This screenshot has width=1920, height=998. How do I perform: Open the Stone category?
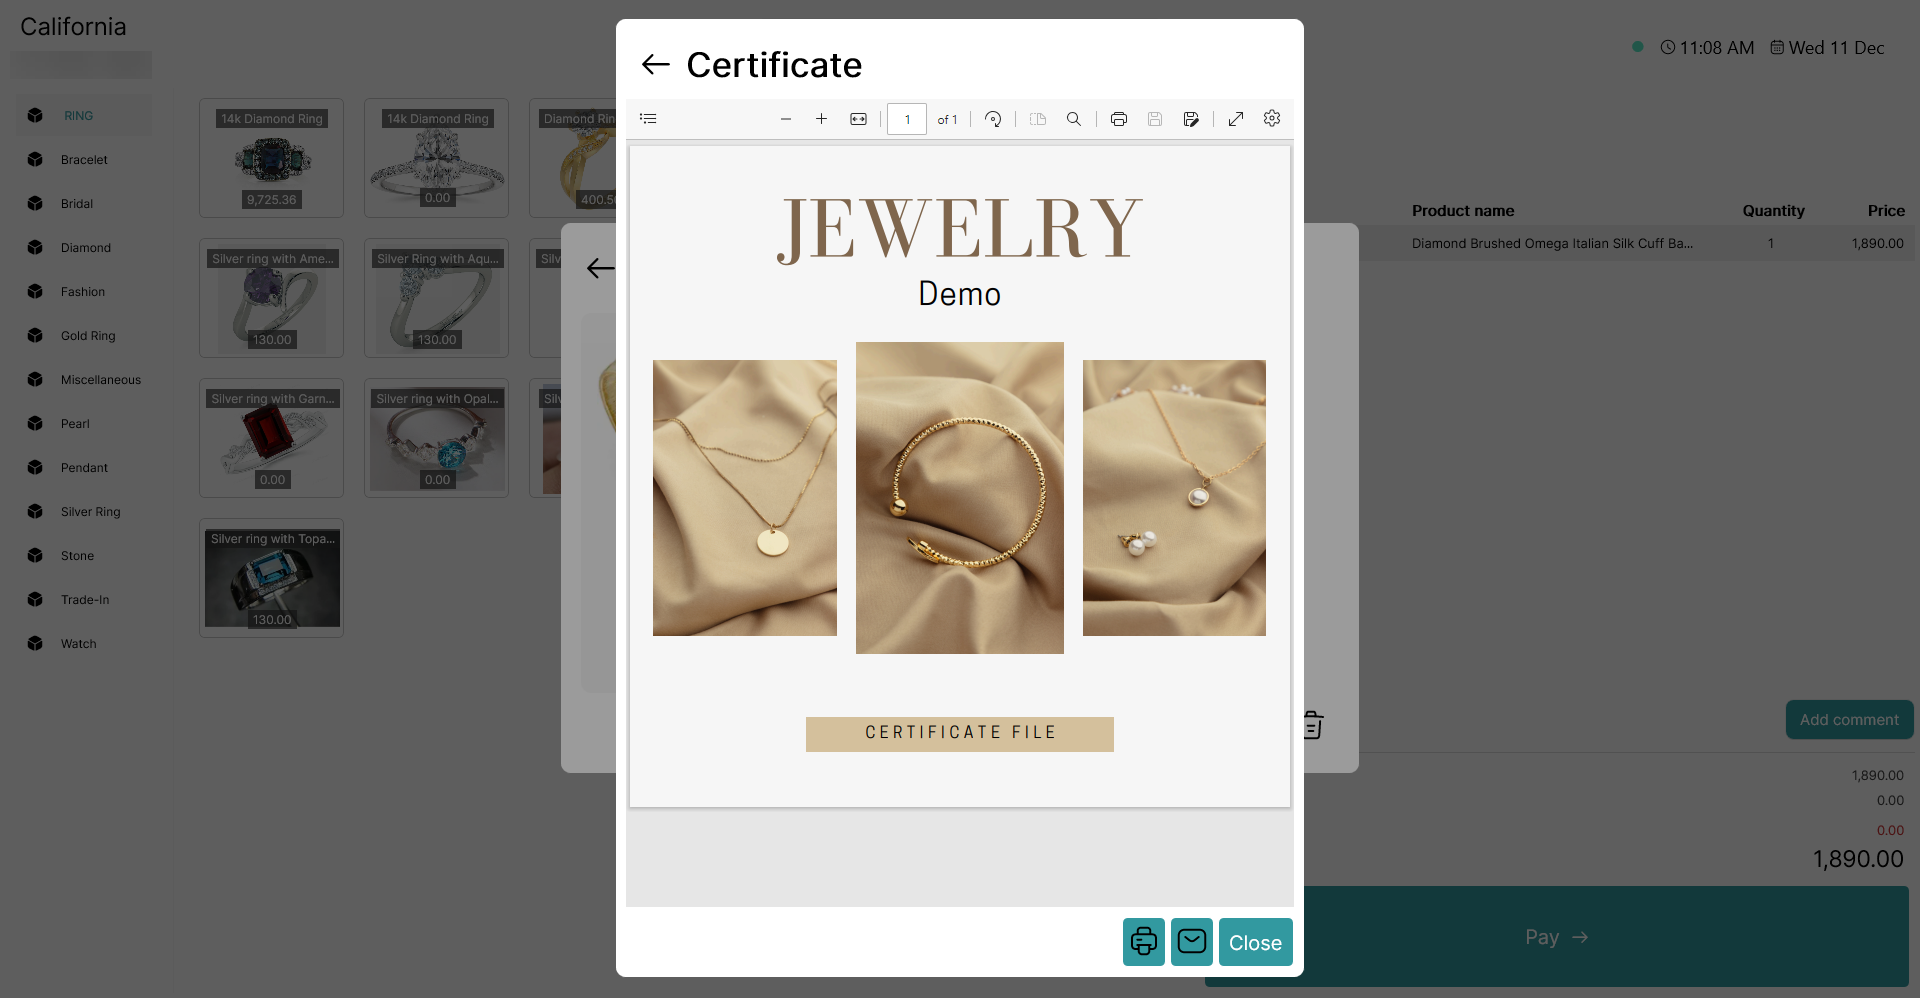coord(84,556)
